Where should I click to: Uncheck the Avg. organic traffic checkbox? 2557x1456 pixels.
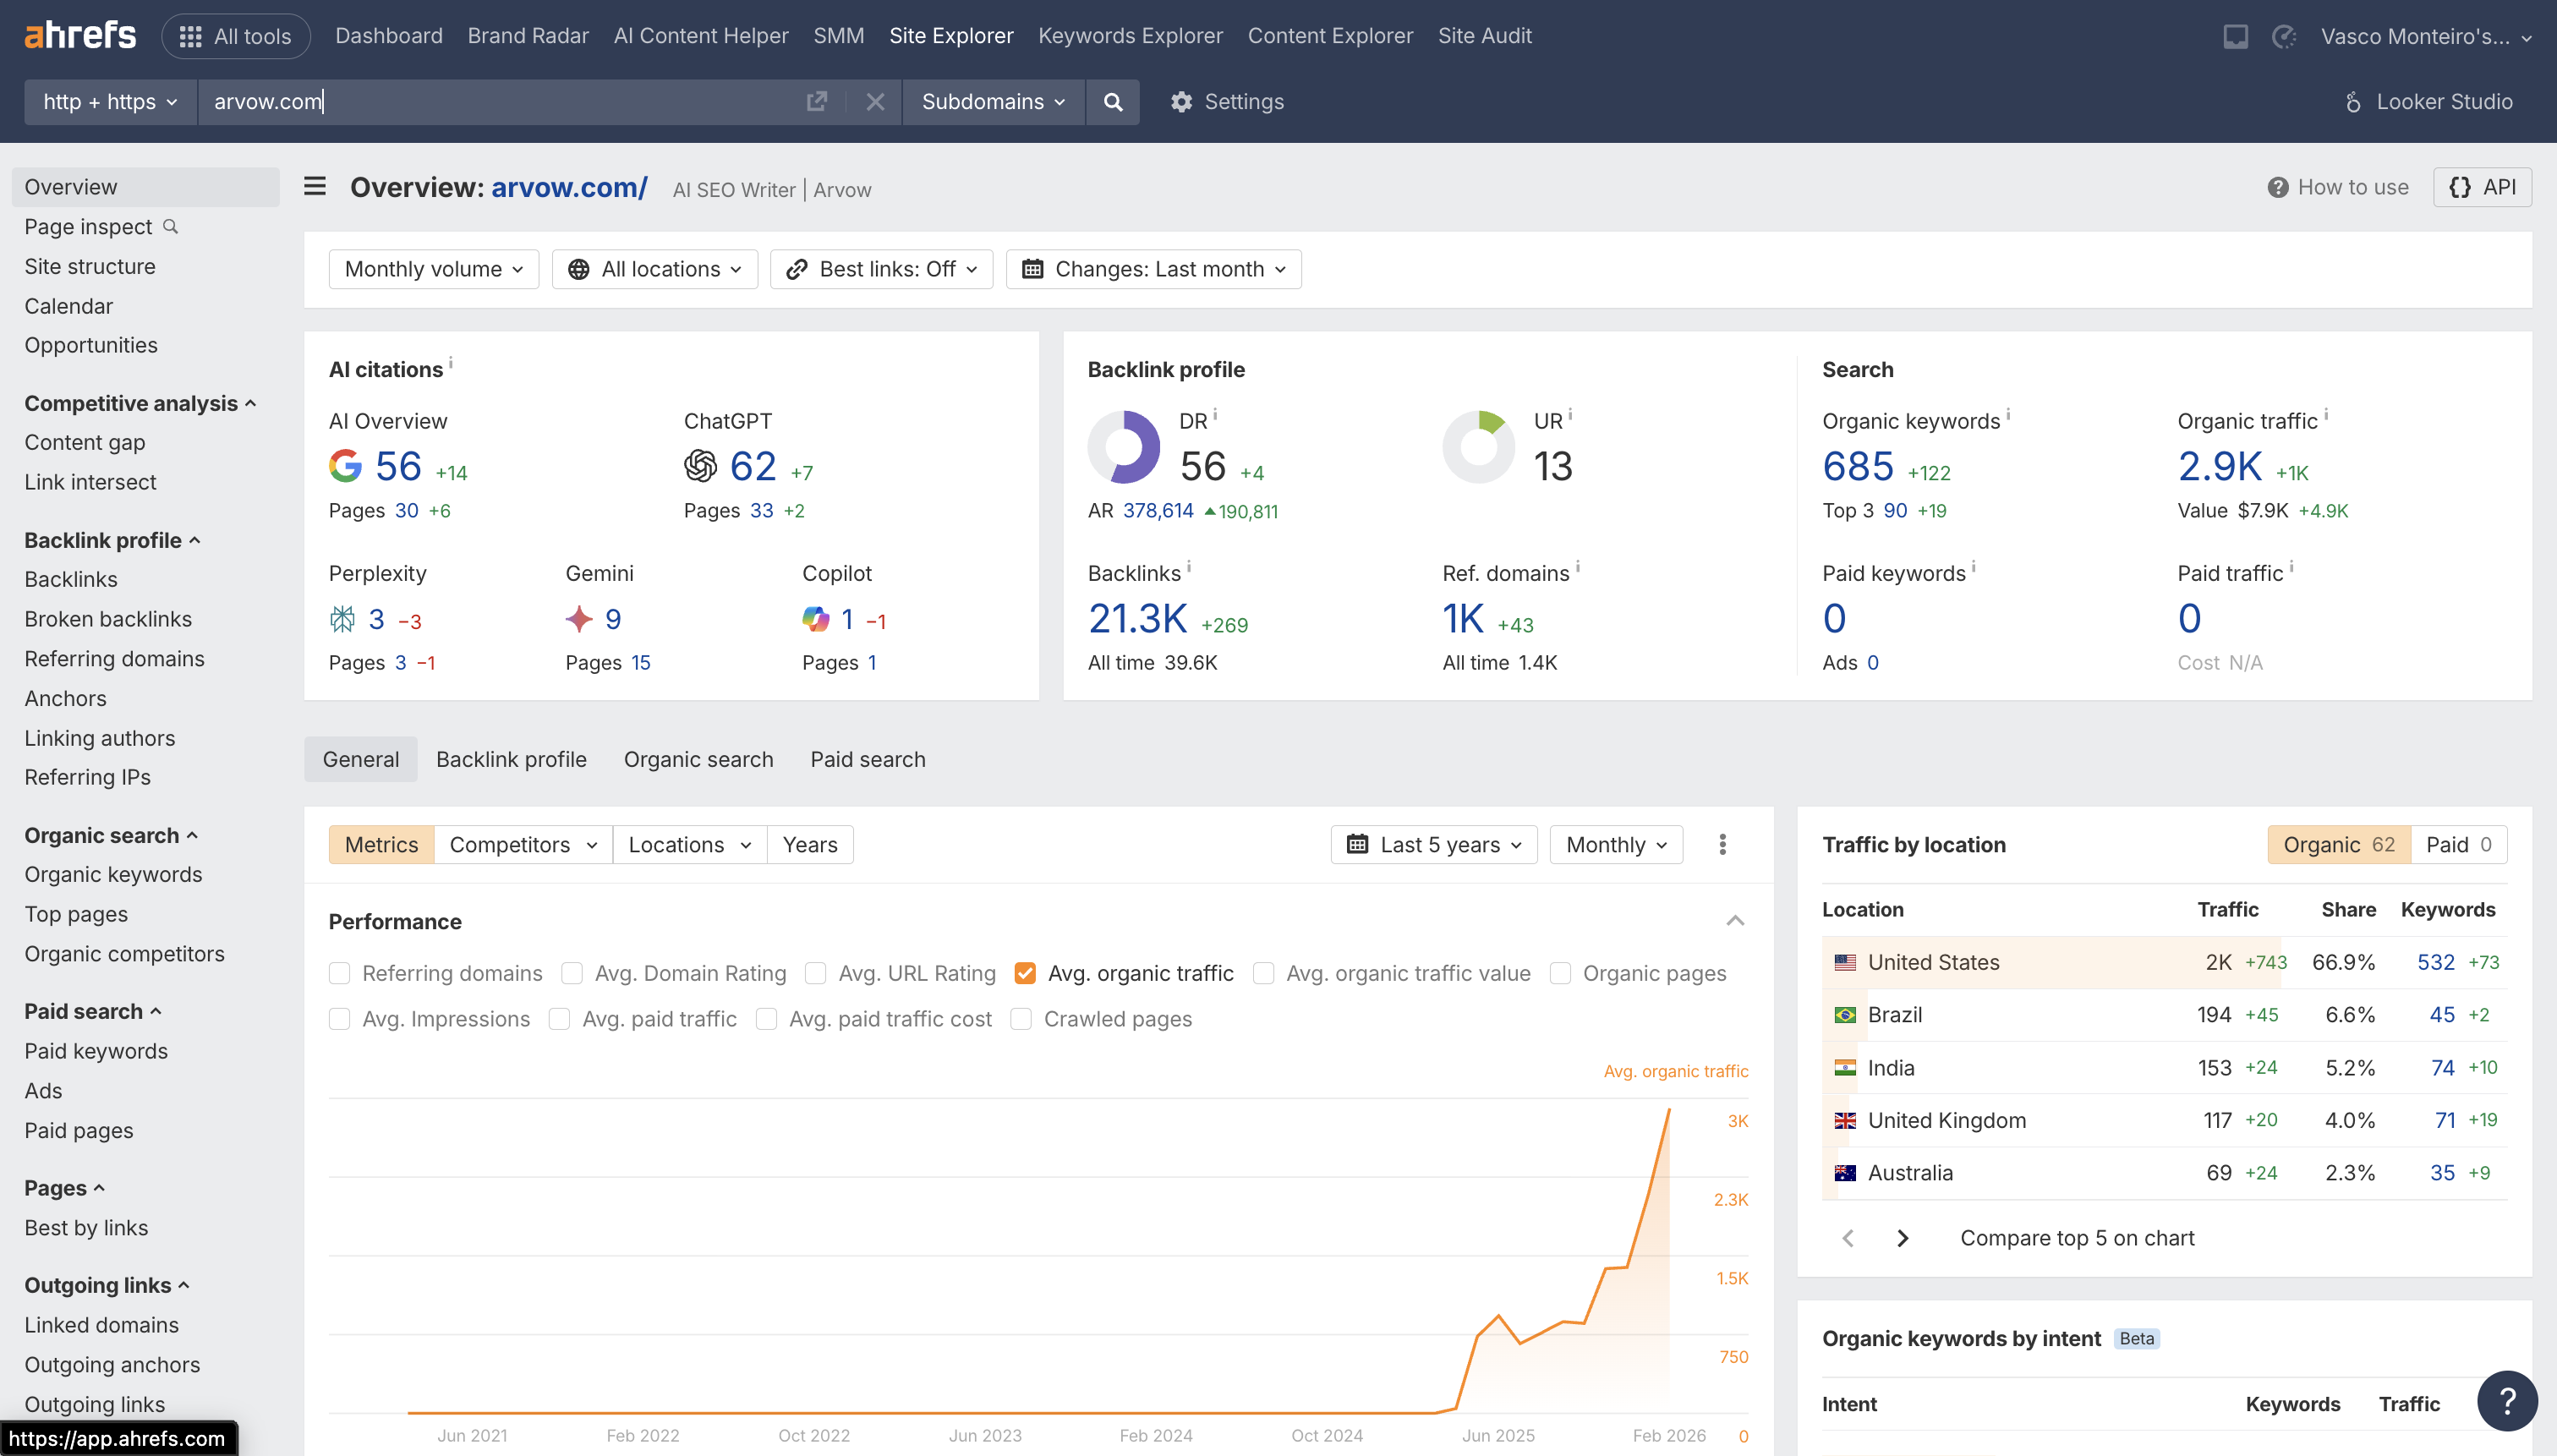click(x=1024, y=972)
